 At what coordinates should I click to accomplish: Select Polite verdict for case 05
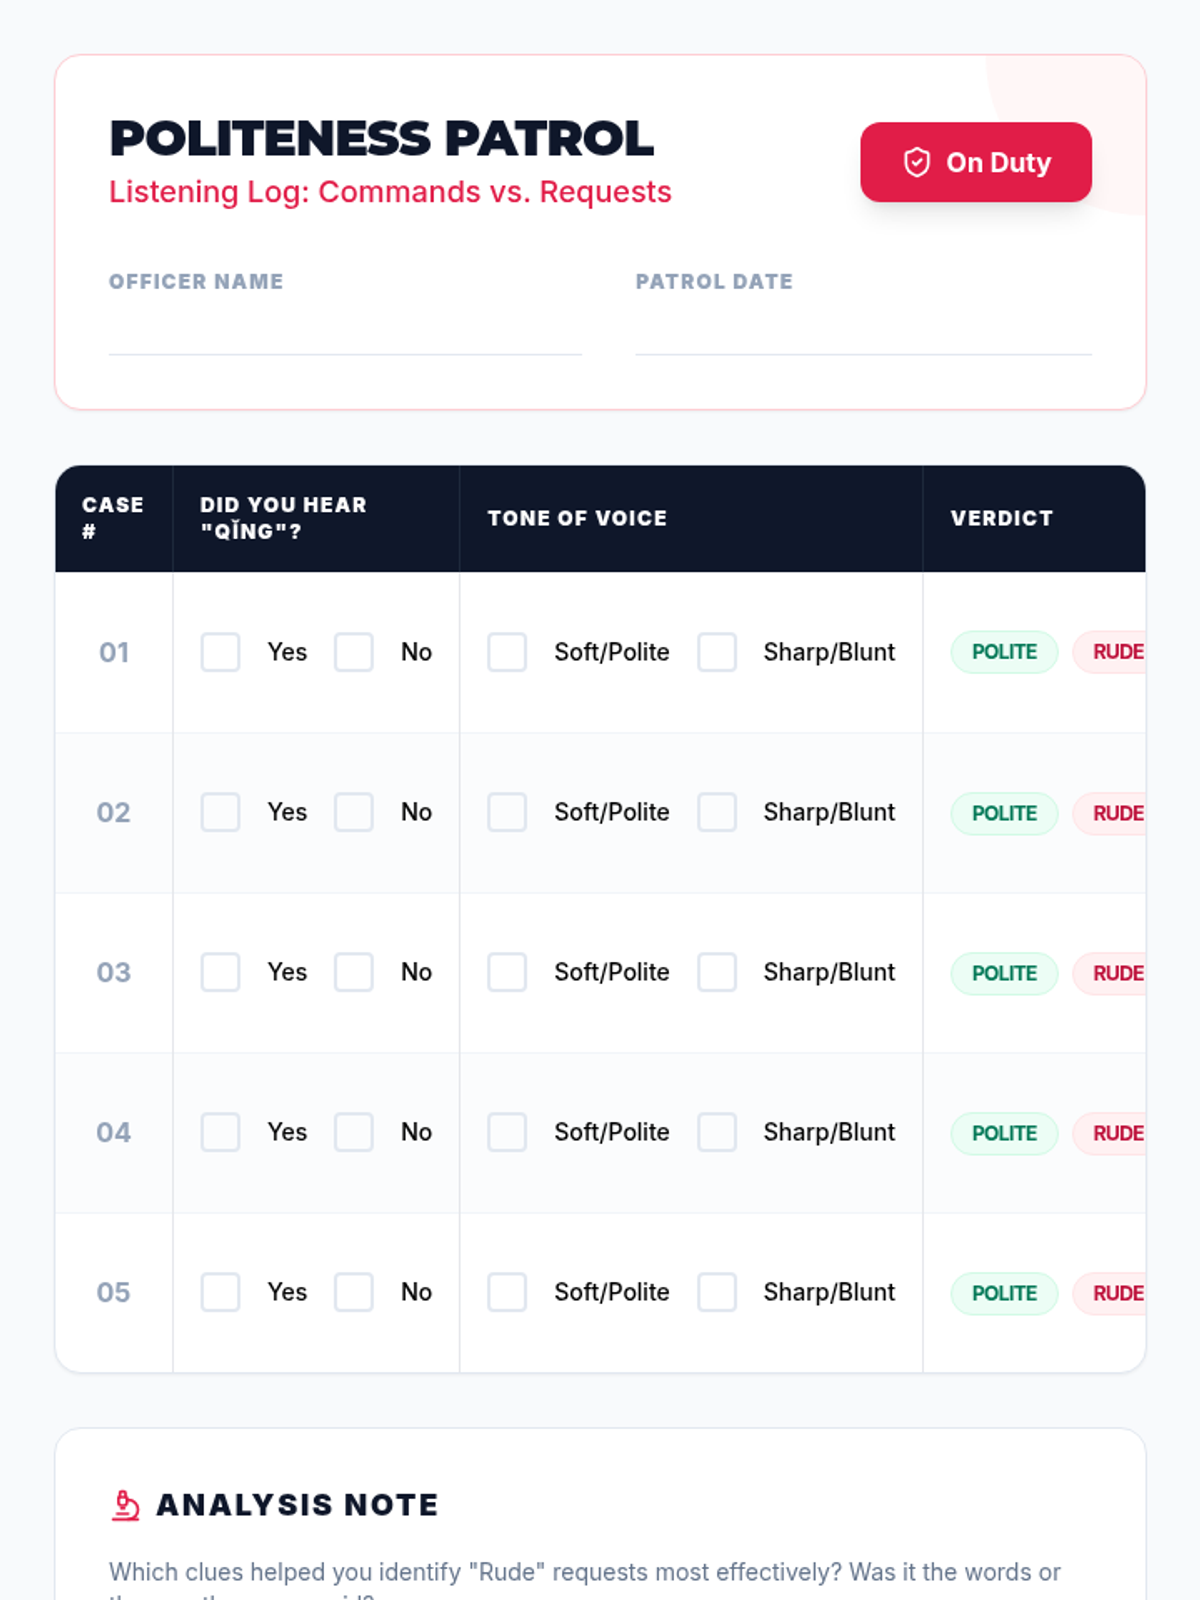1004,1293
